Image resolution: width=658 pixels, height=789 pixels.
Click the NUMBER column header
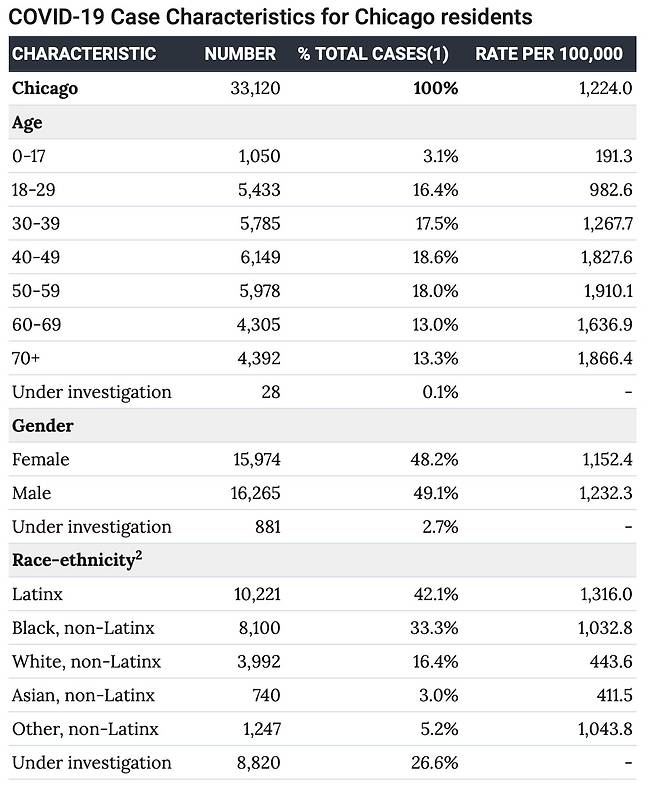240,53
